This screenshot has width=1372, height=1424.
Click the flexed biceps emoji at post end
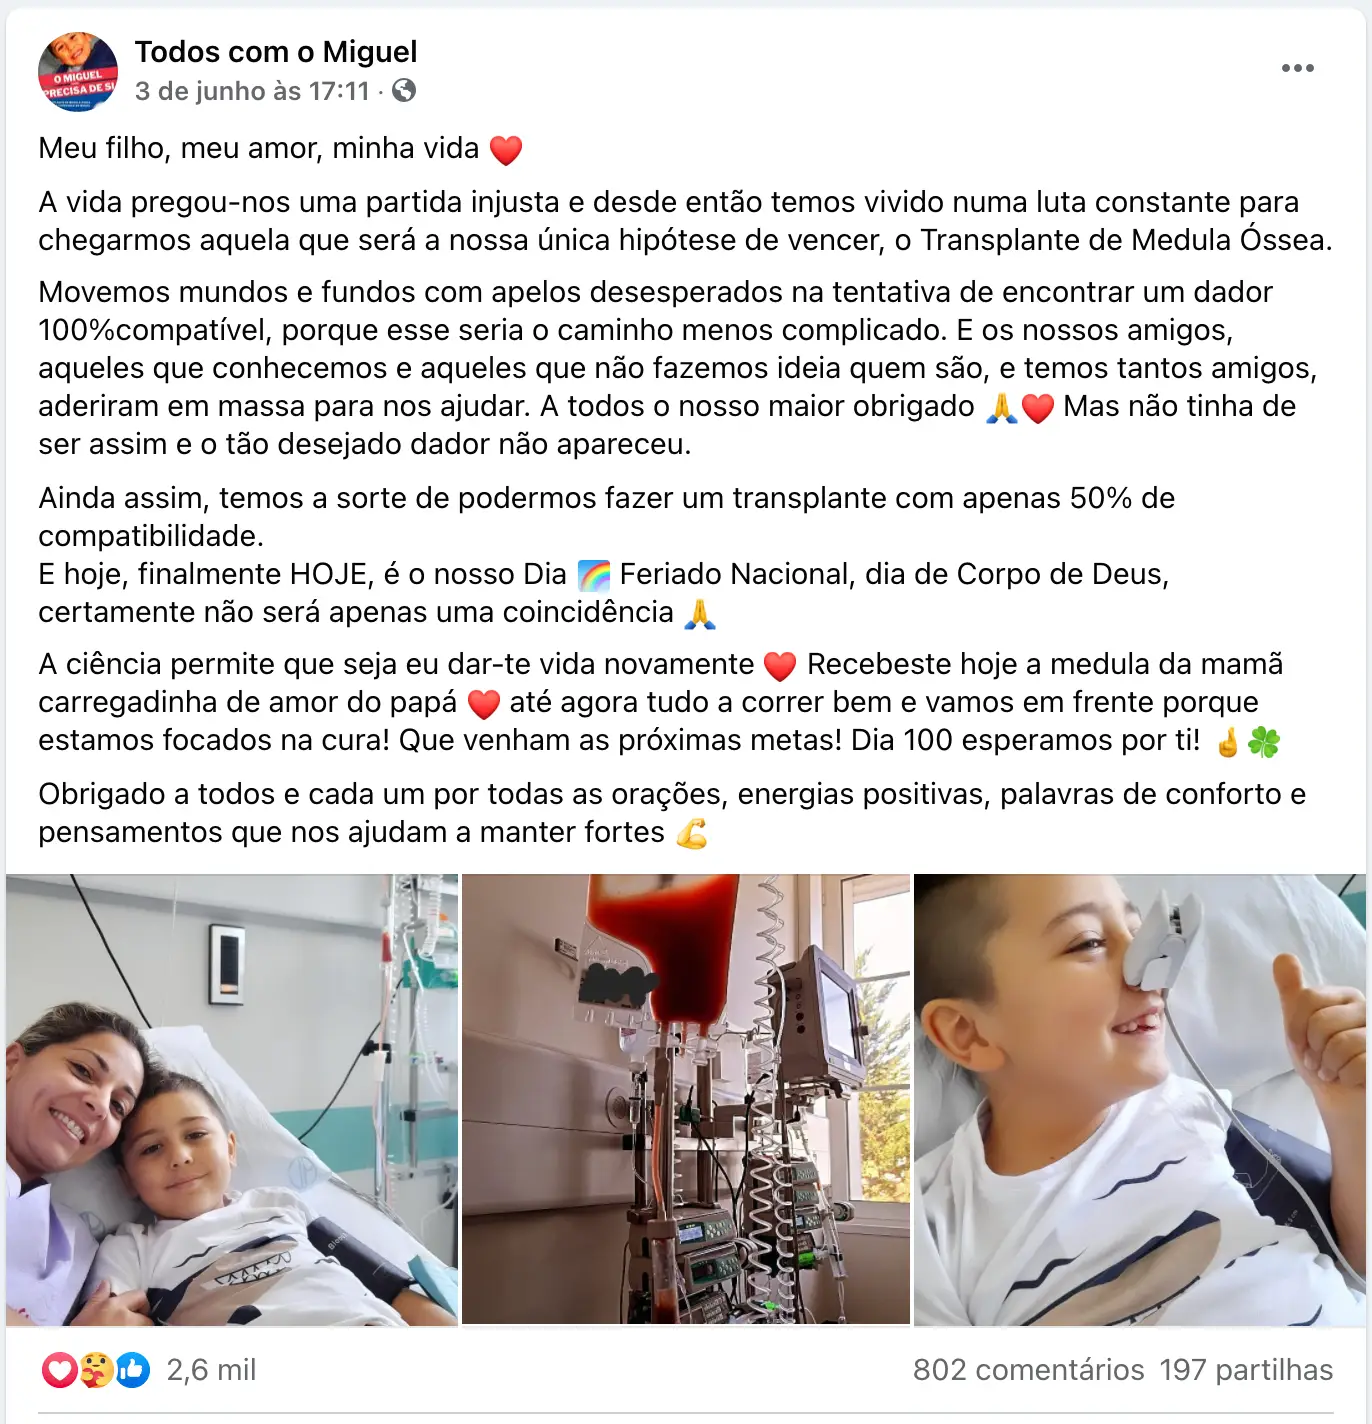[691, 833]
